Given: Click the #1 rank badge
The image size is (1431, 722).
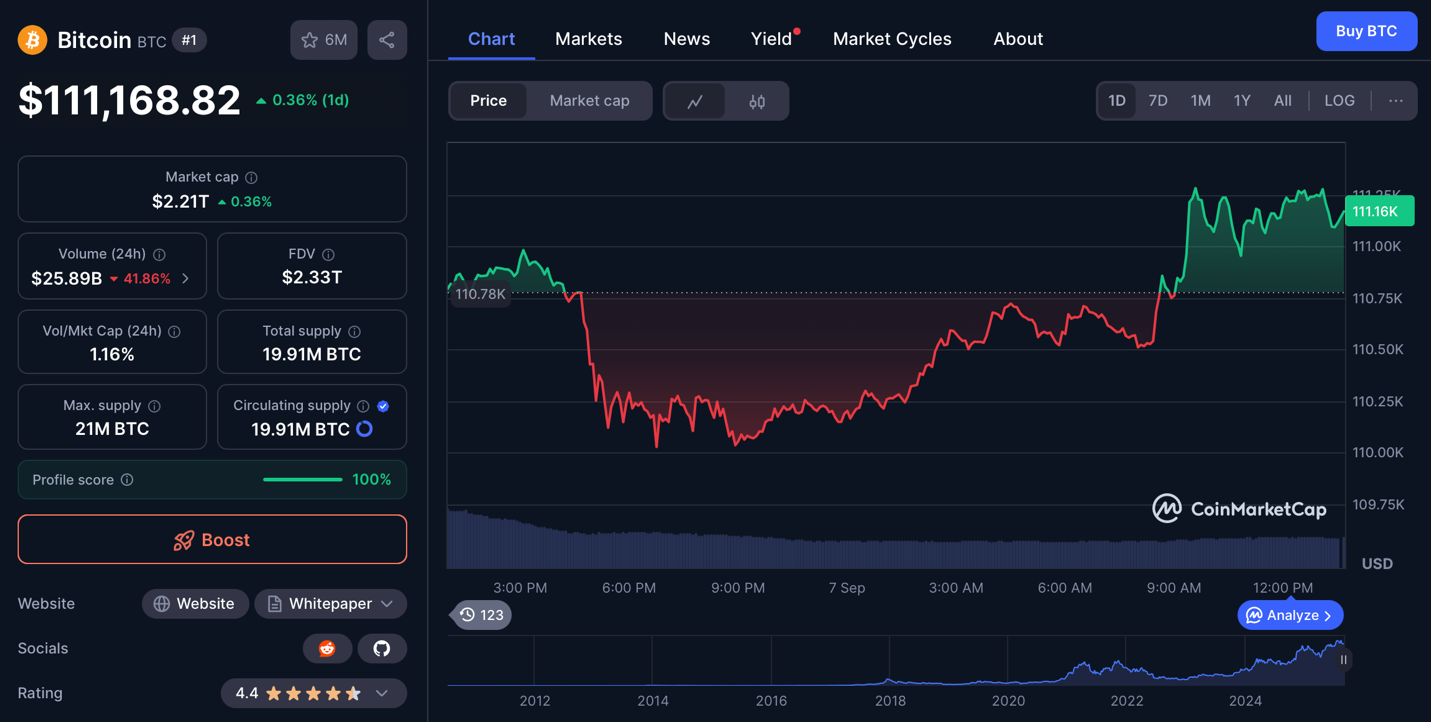Looking at the screenshot, I should [x=189, y=40].
